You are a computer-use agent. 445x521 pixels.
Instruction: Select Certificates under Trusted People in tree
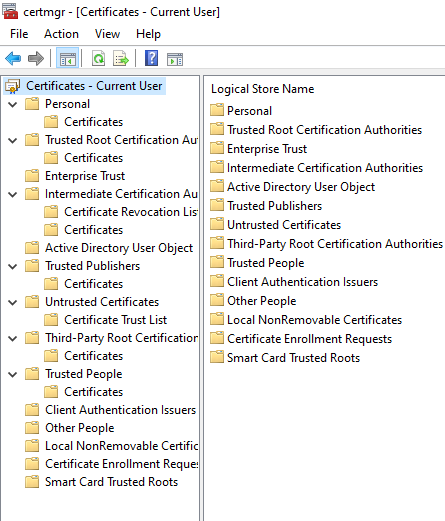pyautogui.click(x=93, y=392)
